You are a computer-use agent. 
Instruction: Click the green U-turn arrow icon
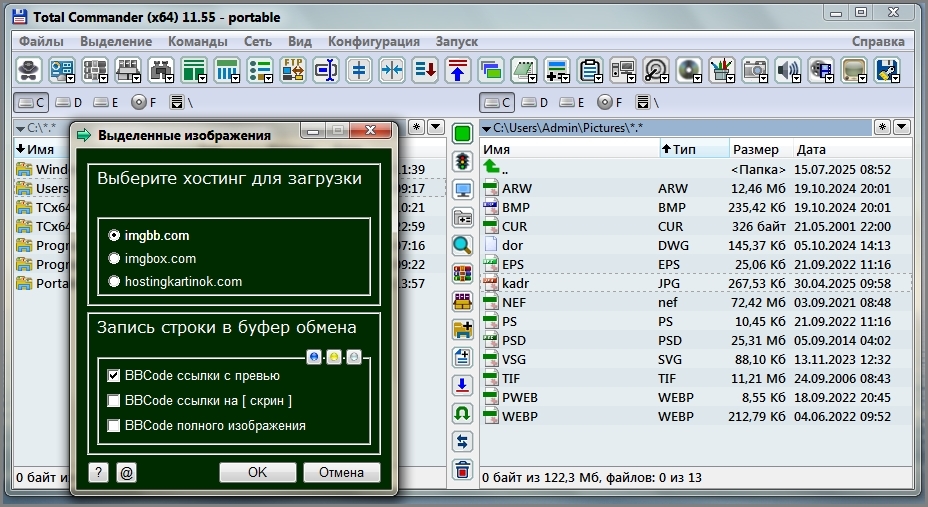(x=462, y=414)
